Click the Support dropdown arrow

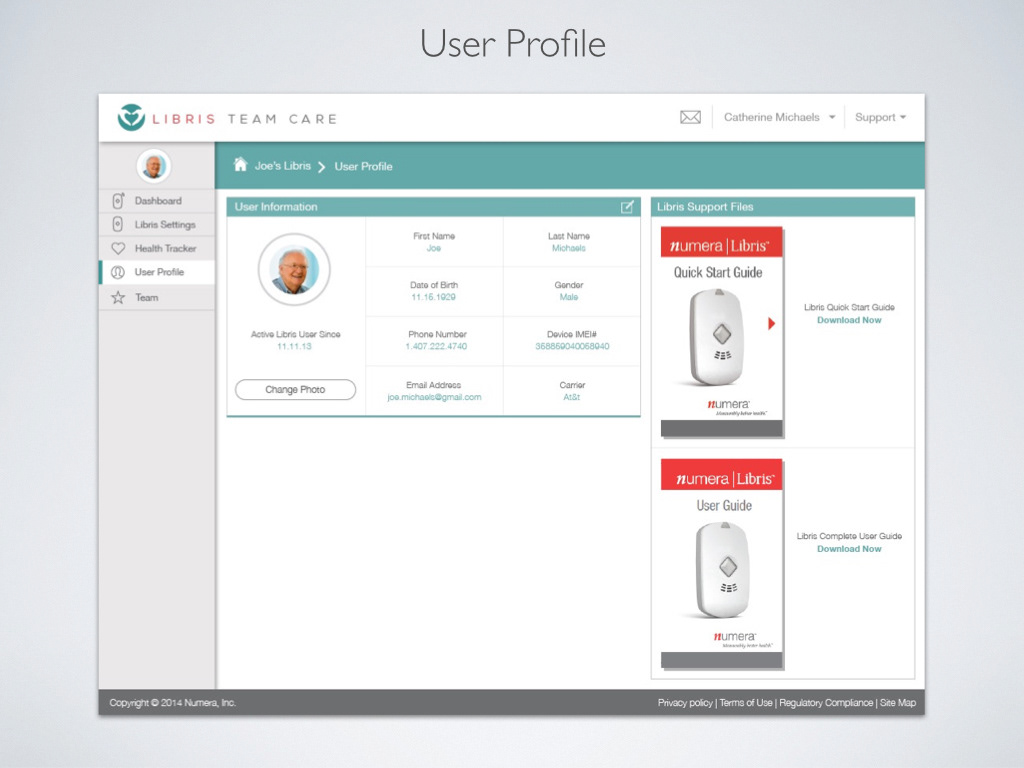(x=903, y=118)
